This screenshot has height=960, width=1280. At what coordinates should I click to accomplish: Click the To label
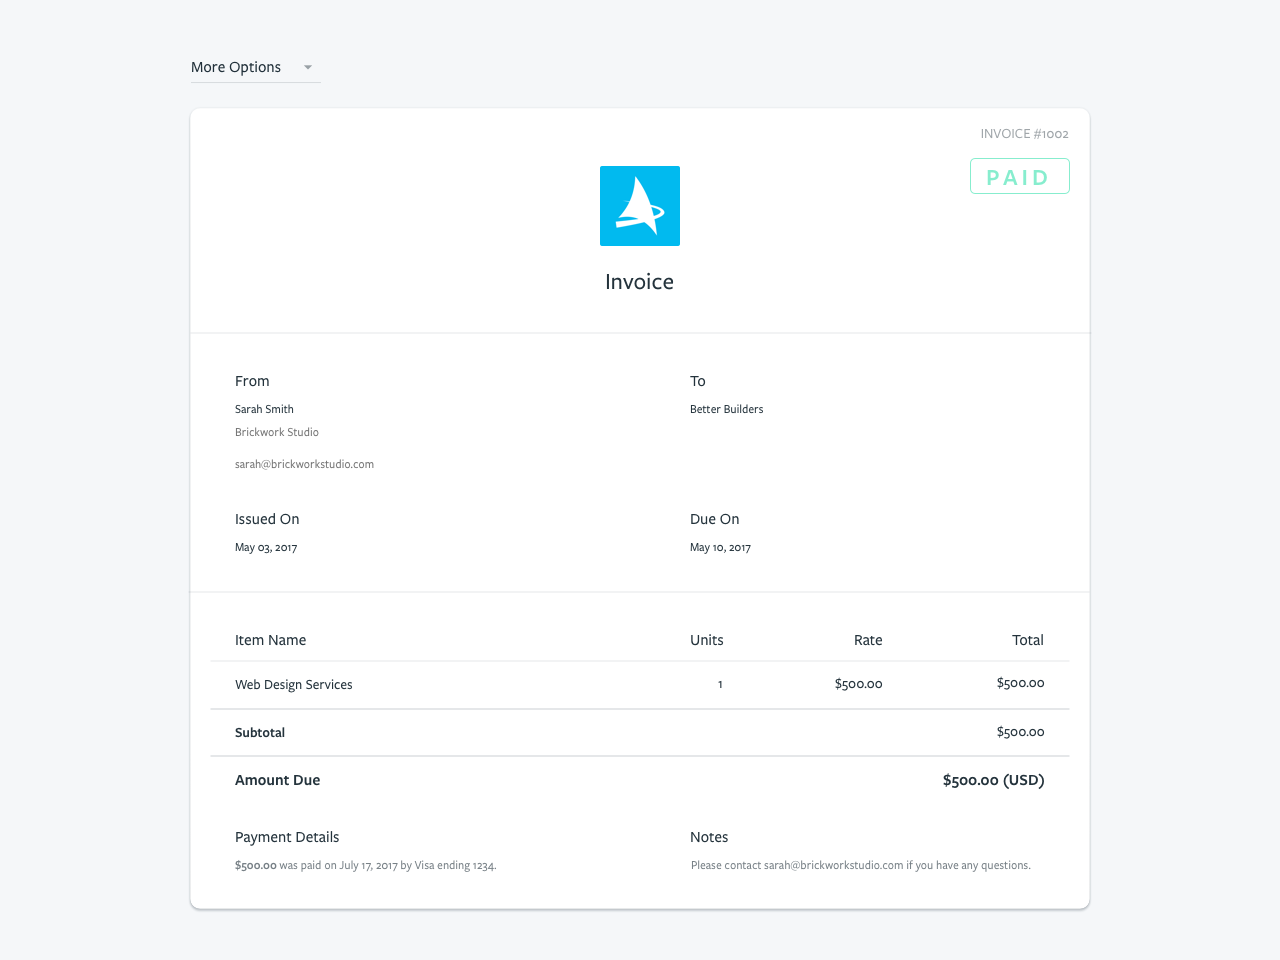click(x=698, y=381)
